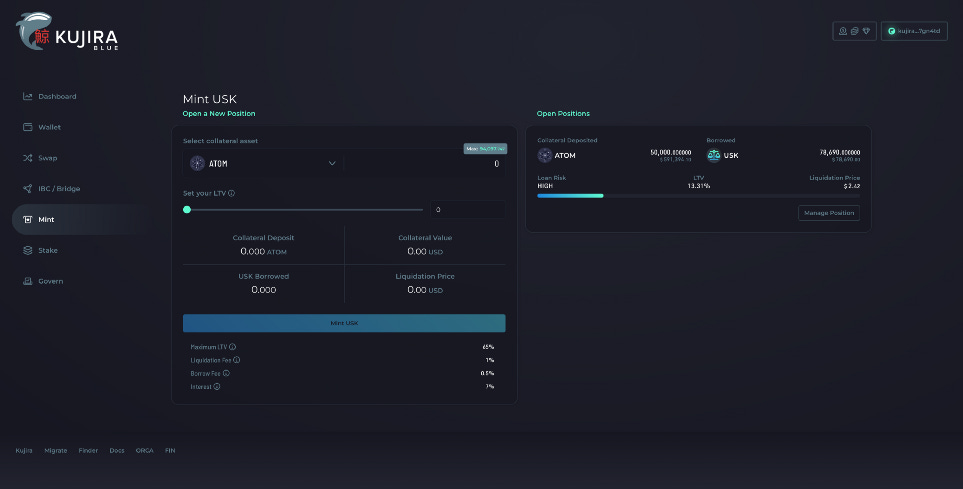Click the Stake layers icon in sidebar
This screenshot has height=489, width=963.
[x=28, y=250]
